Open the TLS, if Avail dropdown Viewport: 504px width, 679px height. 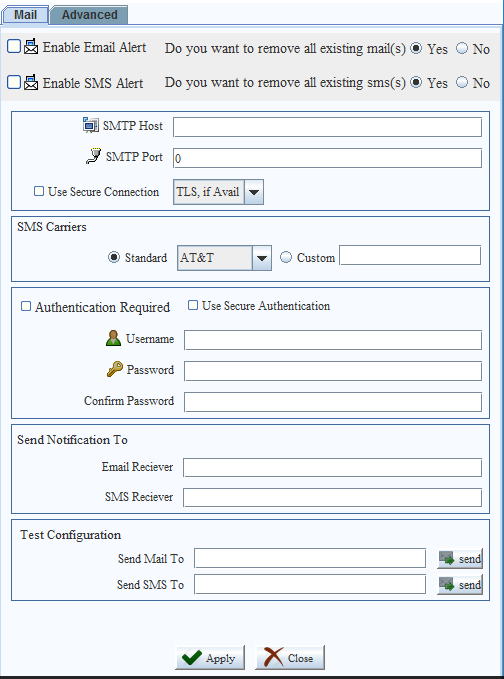tap(254, 192)
